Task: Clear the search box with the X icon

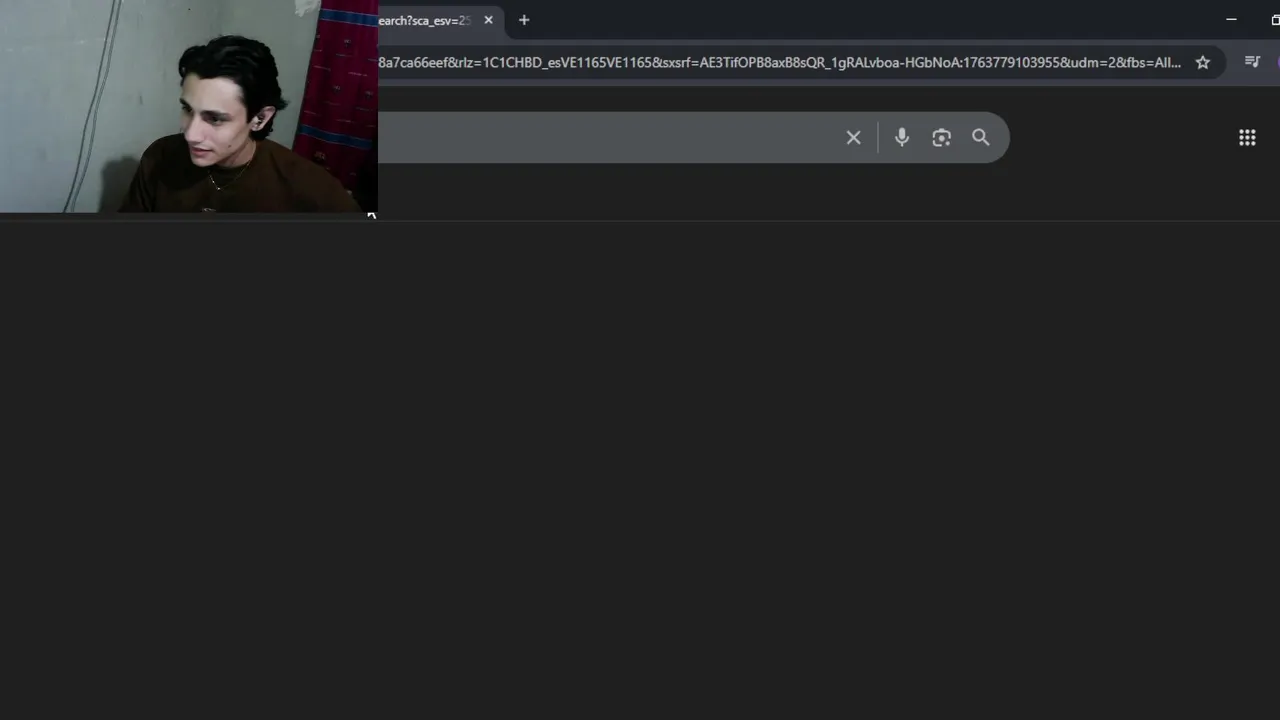Action: click(x=853, y=138)
